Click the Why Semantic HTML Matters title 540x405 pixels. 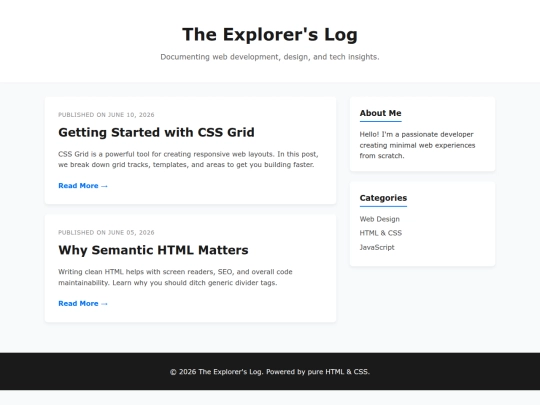(153, 250)
